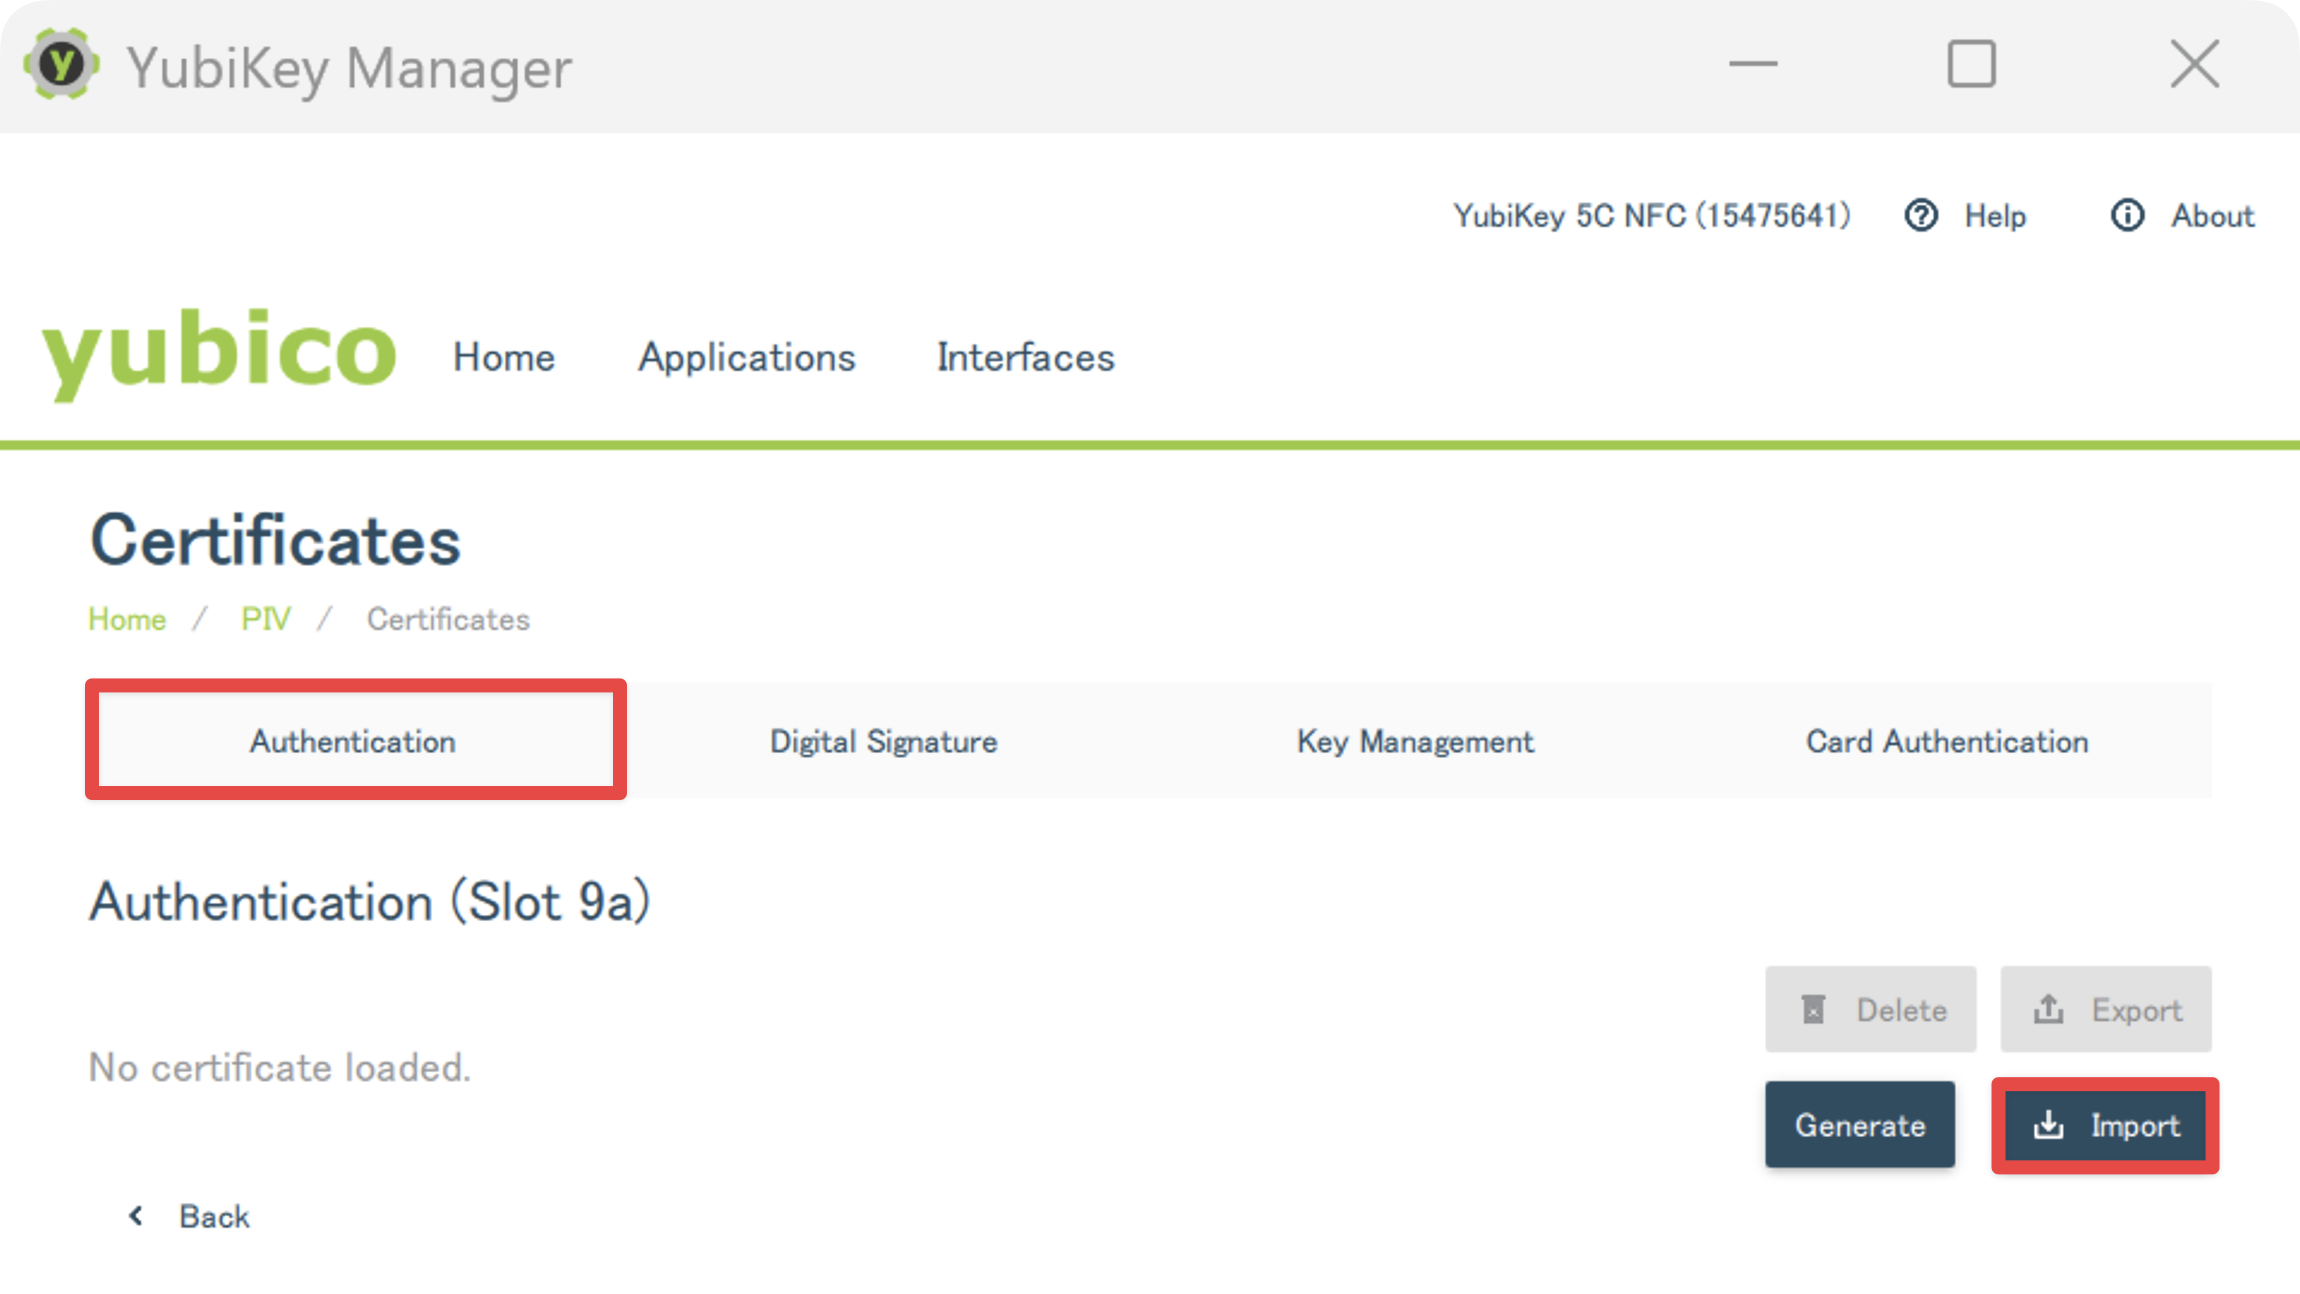This screenshot has height=1294, width=2300.
Task: Click the Back chevron arrow icon
Action: pos(136,1216)
